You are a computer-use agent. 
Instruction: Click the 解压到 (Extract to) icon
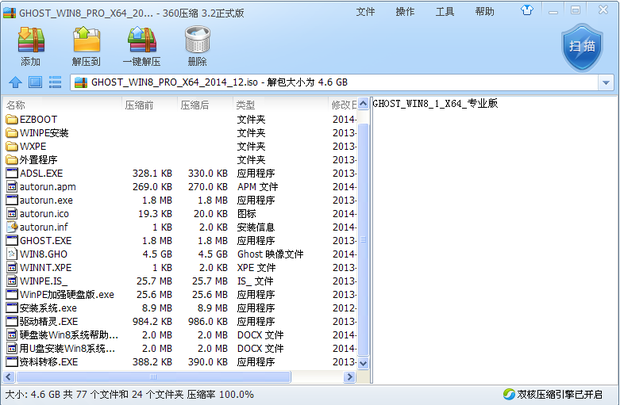click(x=86, y=40)
